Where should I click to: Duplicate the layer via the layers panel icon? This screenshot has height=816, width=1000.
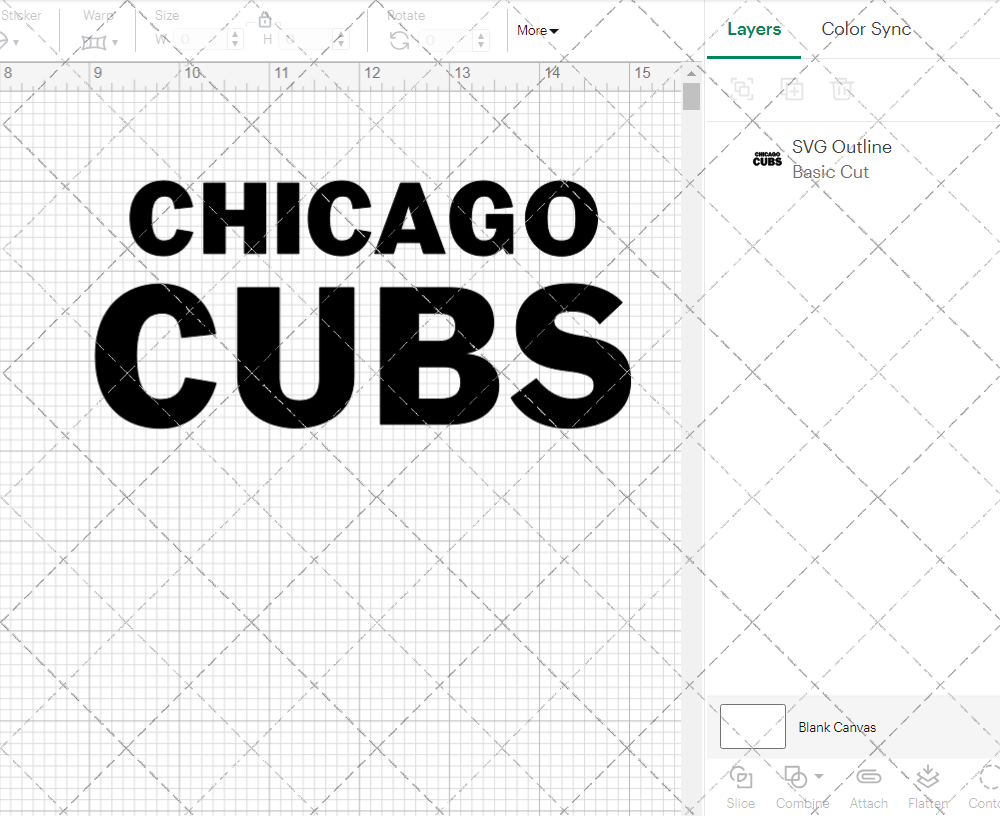(x=742, y=89)
